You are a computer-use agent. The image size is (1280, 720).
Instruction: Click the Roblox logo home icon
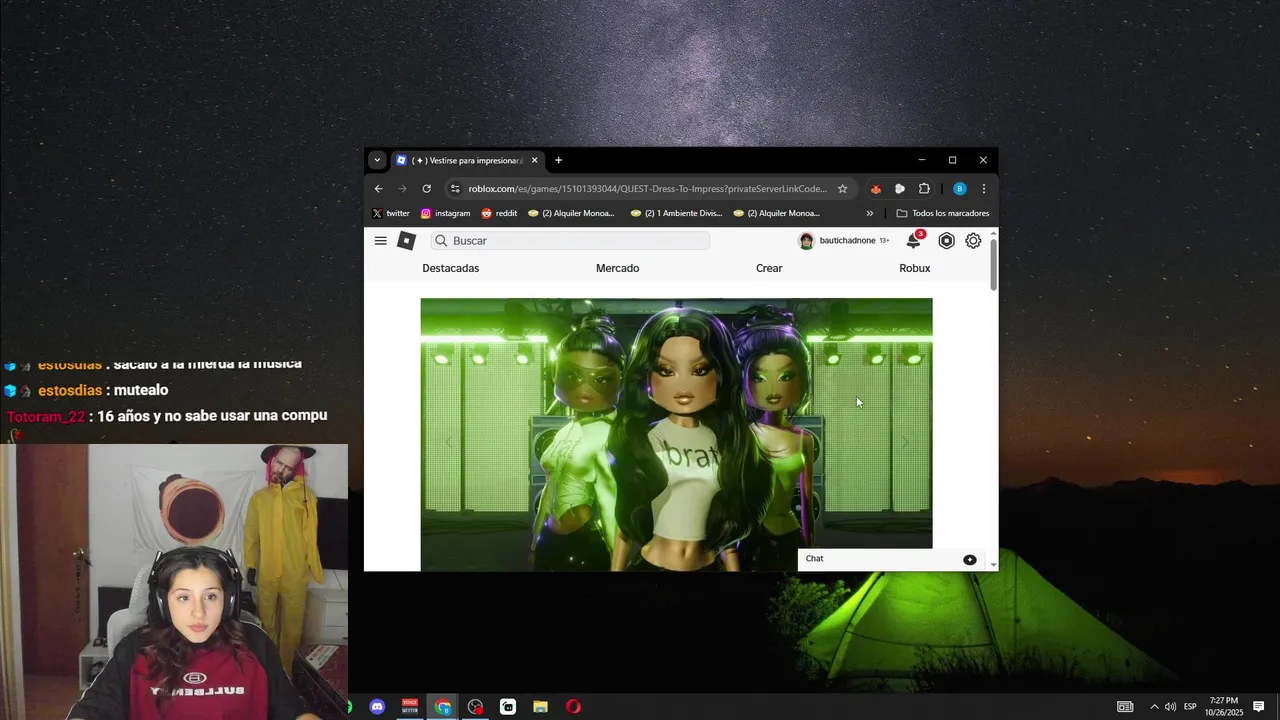click(x=406, y=241)
